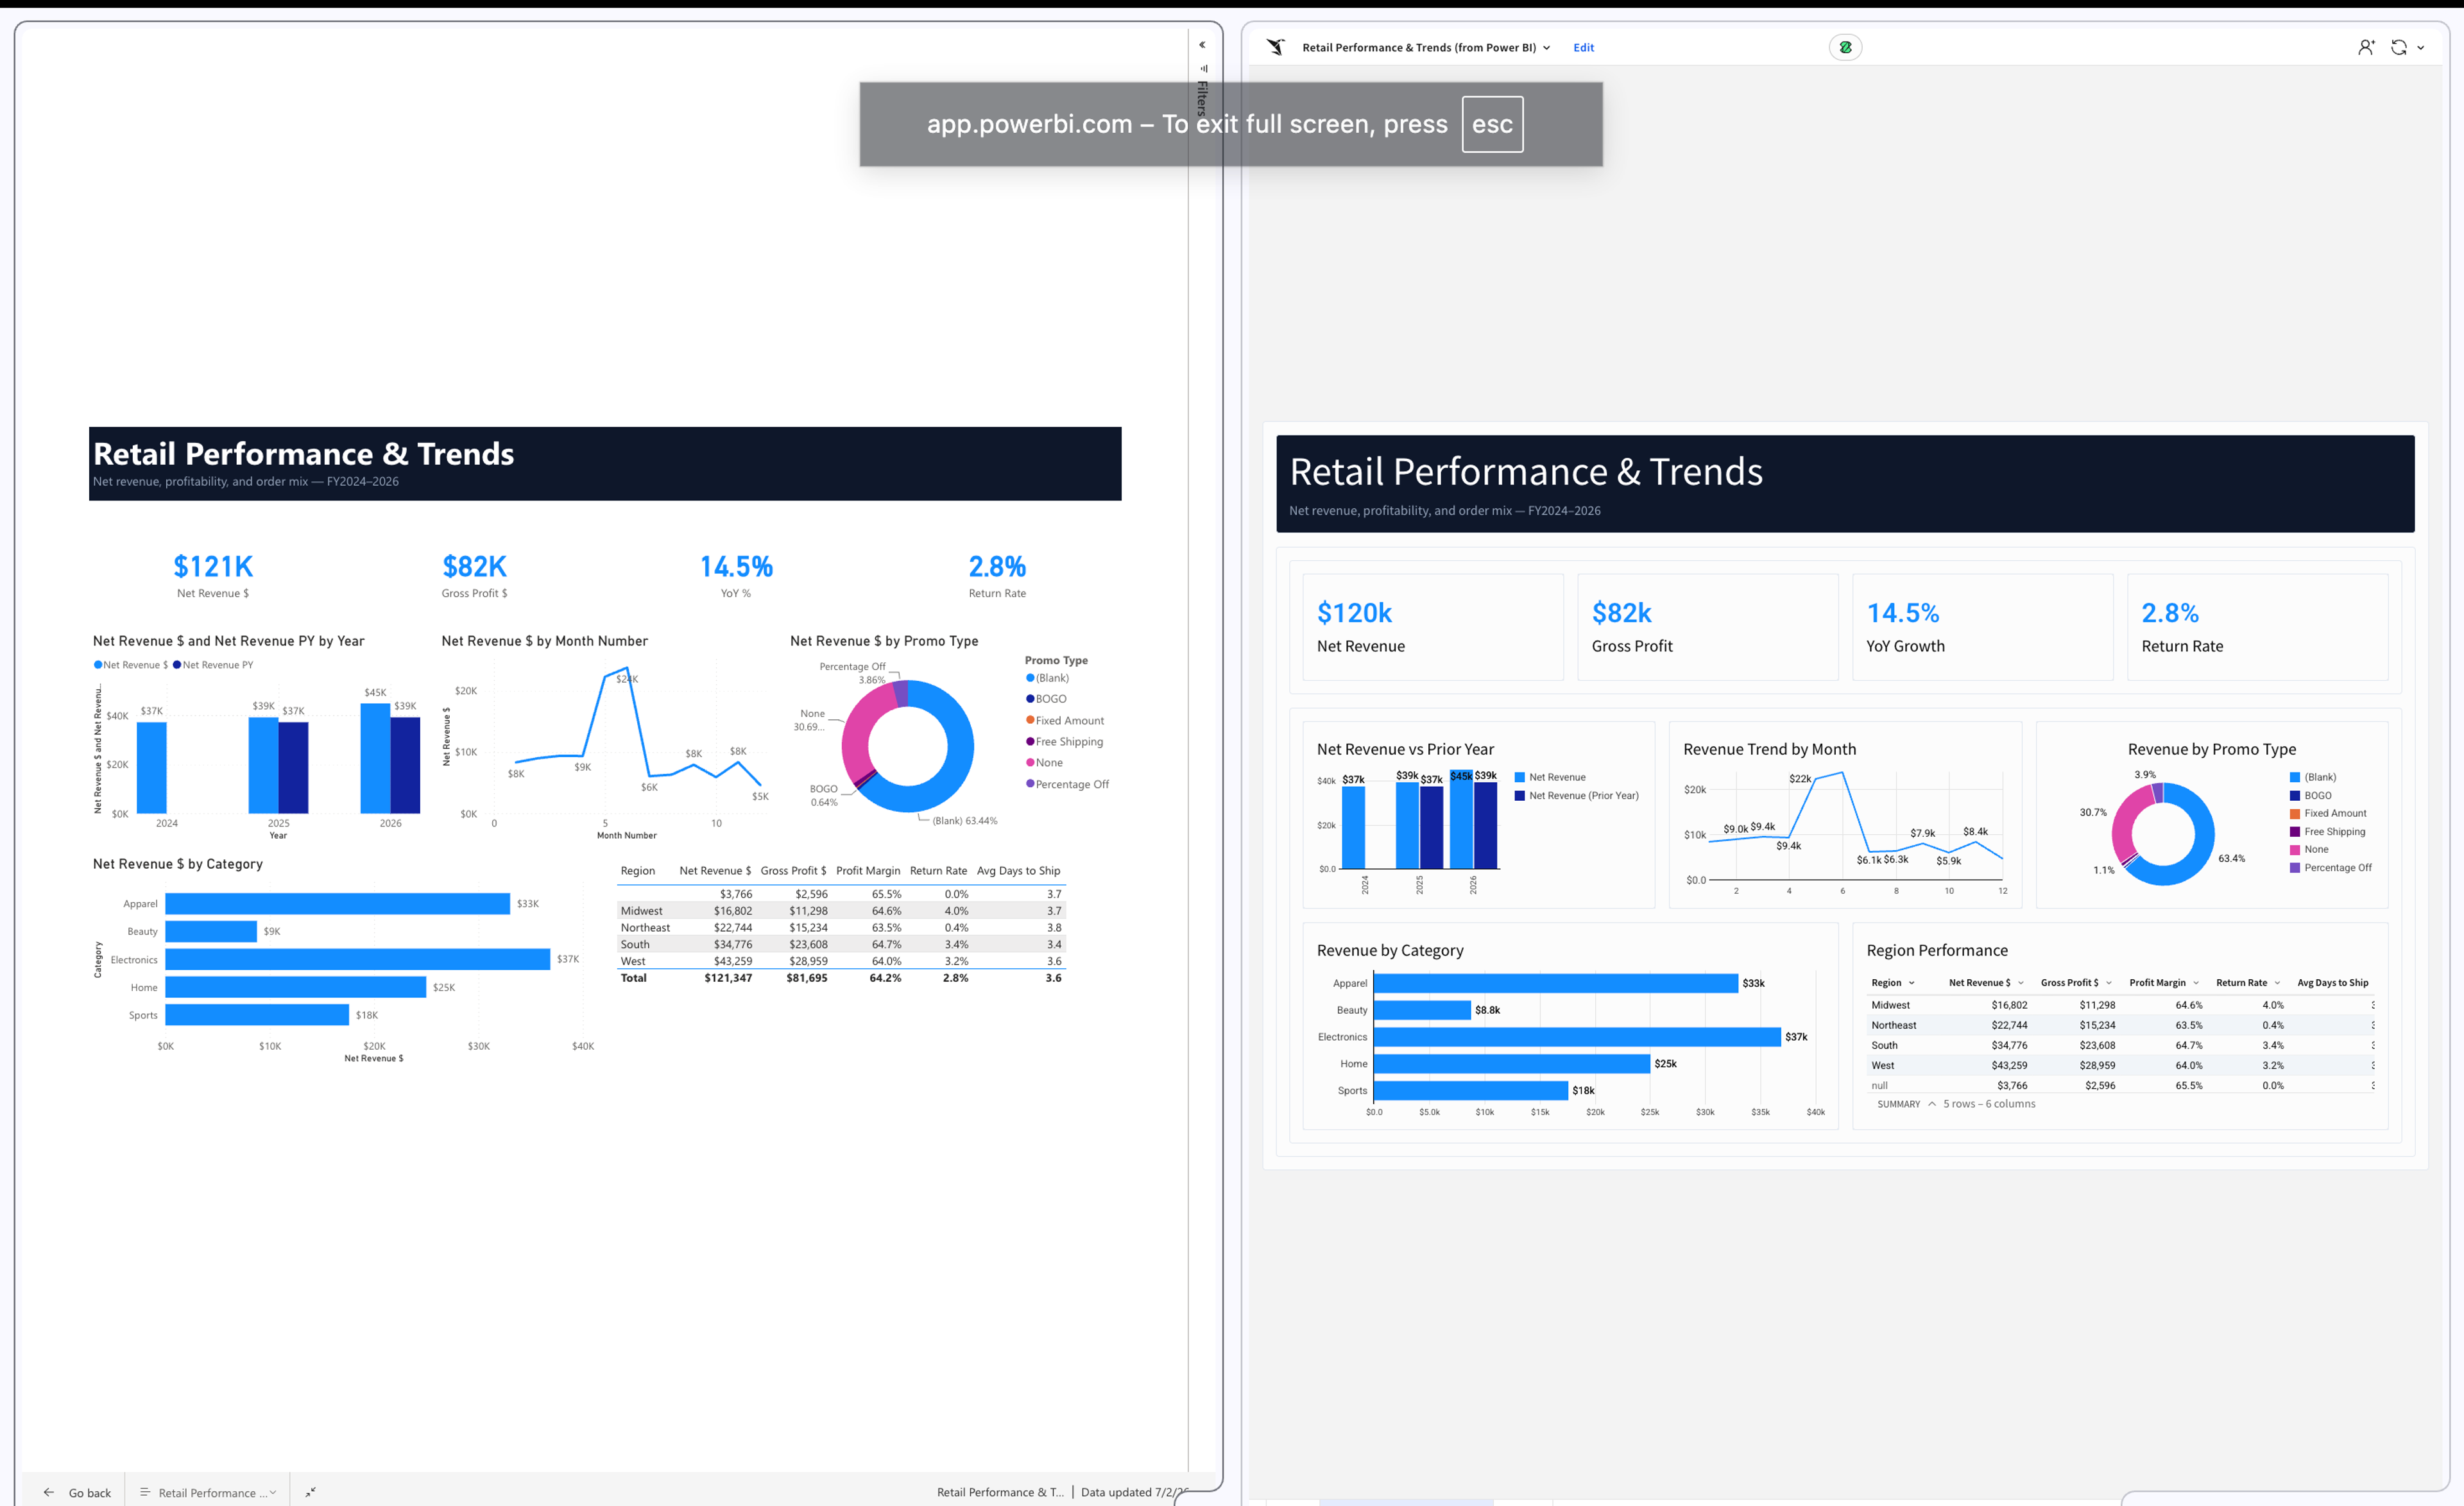Click the refresh data icon in Sigma

[2398, 47]
